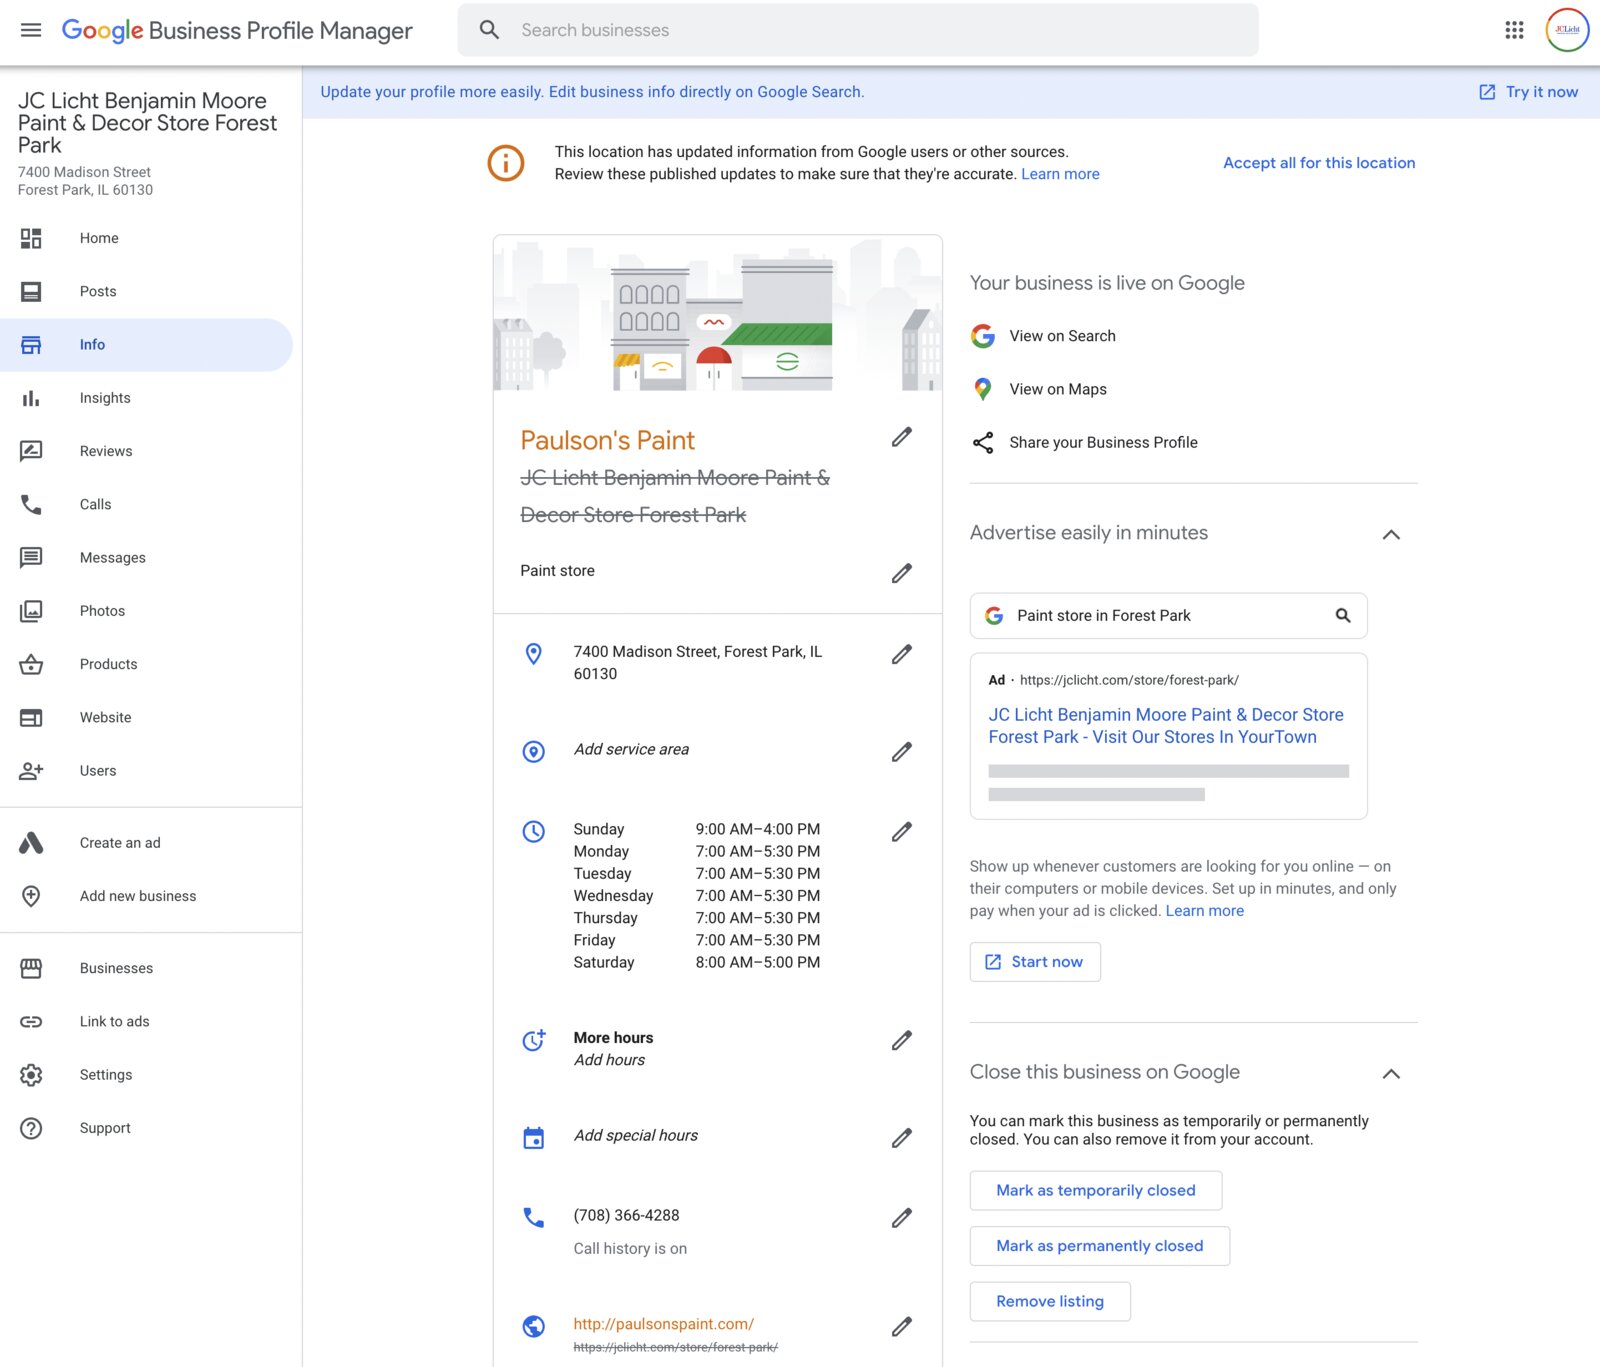The height and width of the screenshot is (1367, 1600).
Task: Edit the phone number (708) 366-4288
Action: 902,1218
